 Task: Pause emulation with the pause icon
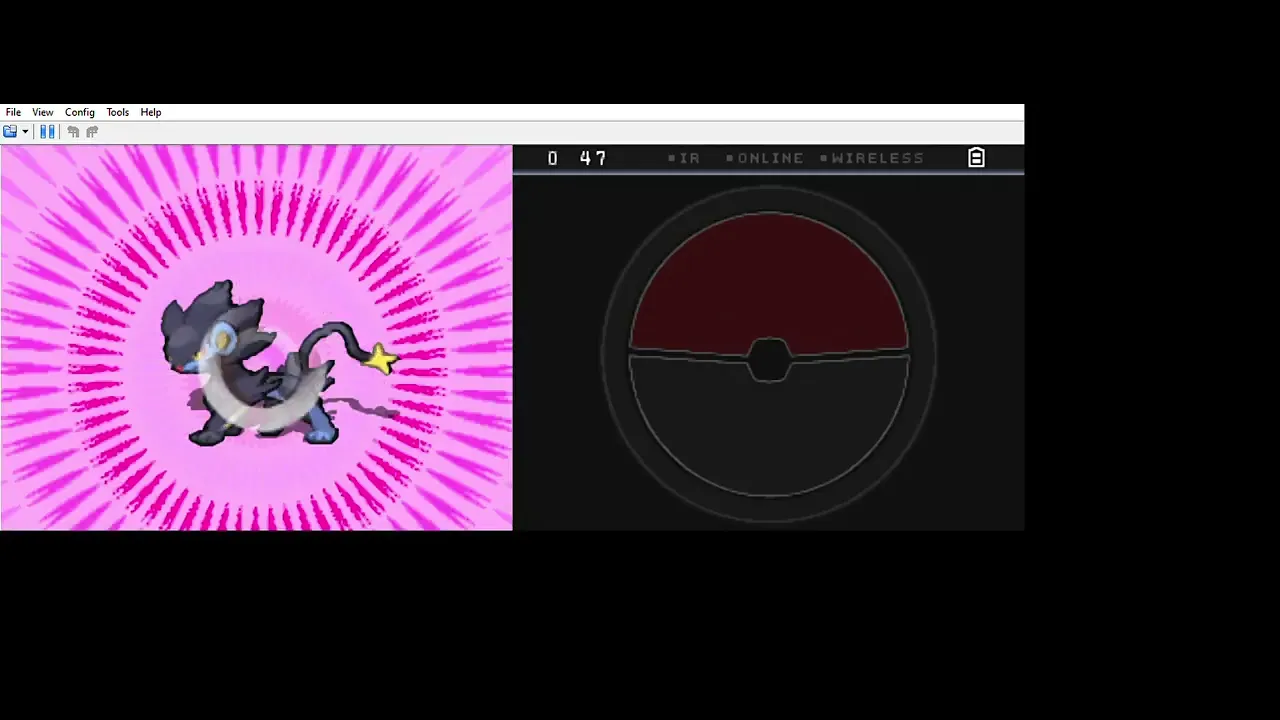[47, 132]
